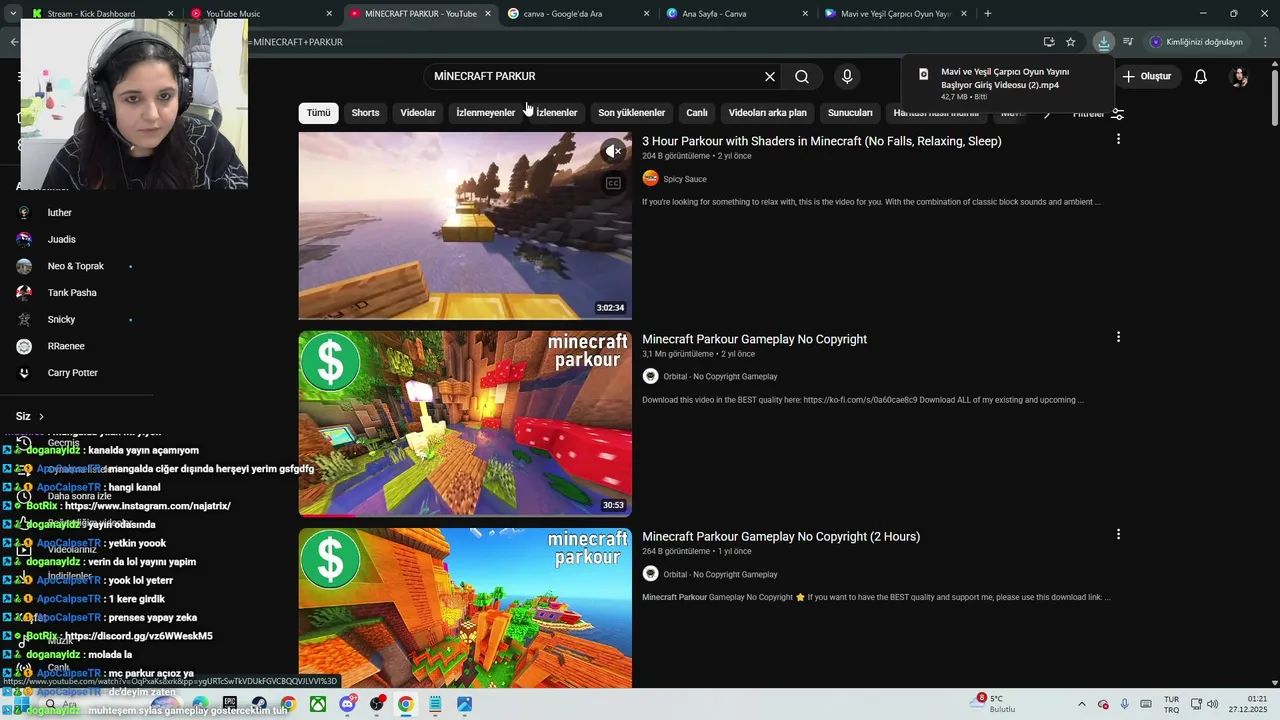
Task: Open Tank Pasha channel avatar in sidebar
Action: click(25, 293)
